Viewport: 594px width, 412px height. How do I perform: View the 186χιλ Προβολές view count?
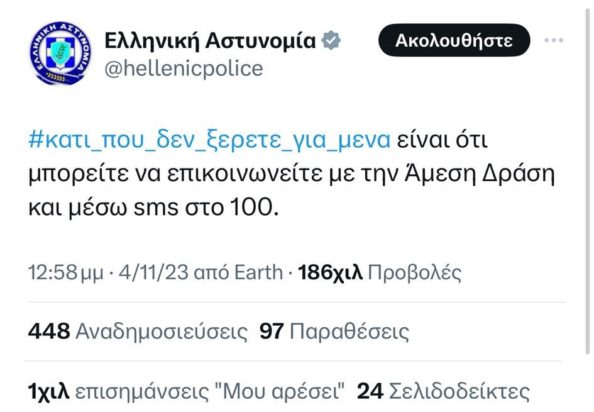point(380,272)
